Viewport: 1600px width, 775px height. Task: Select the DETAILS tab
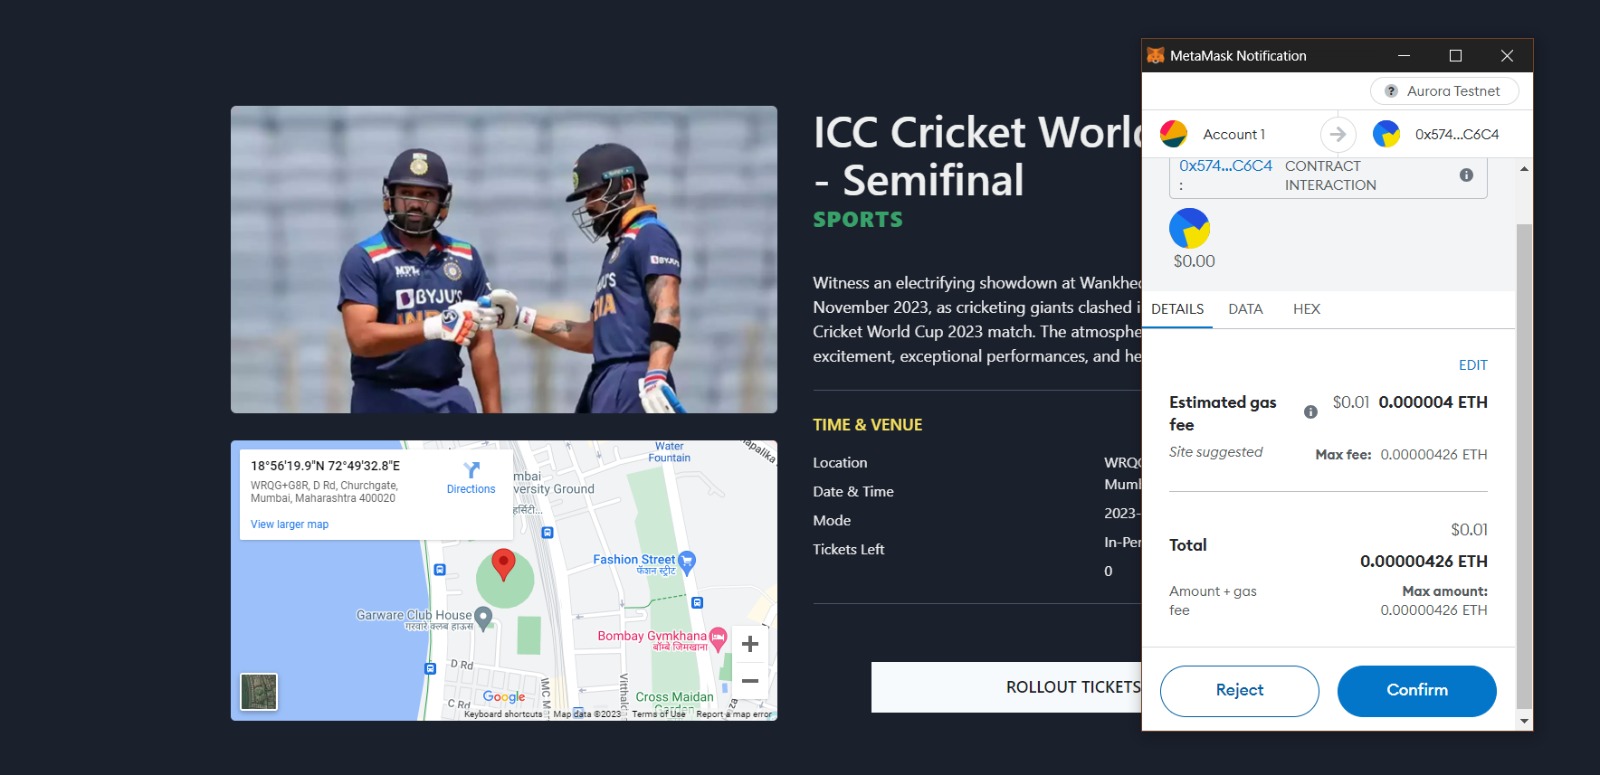coord(1177,309)
